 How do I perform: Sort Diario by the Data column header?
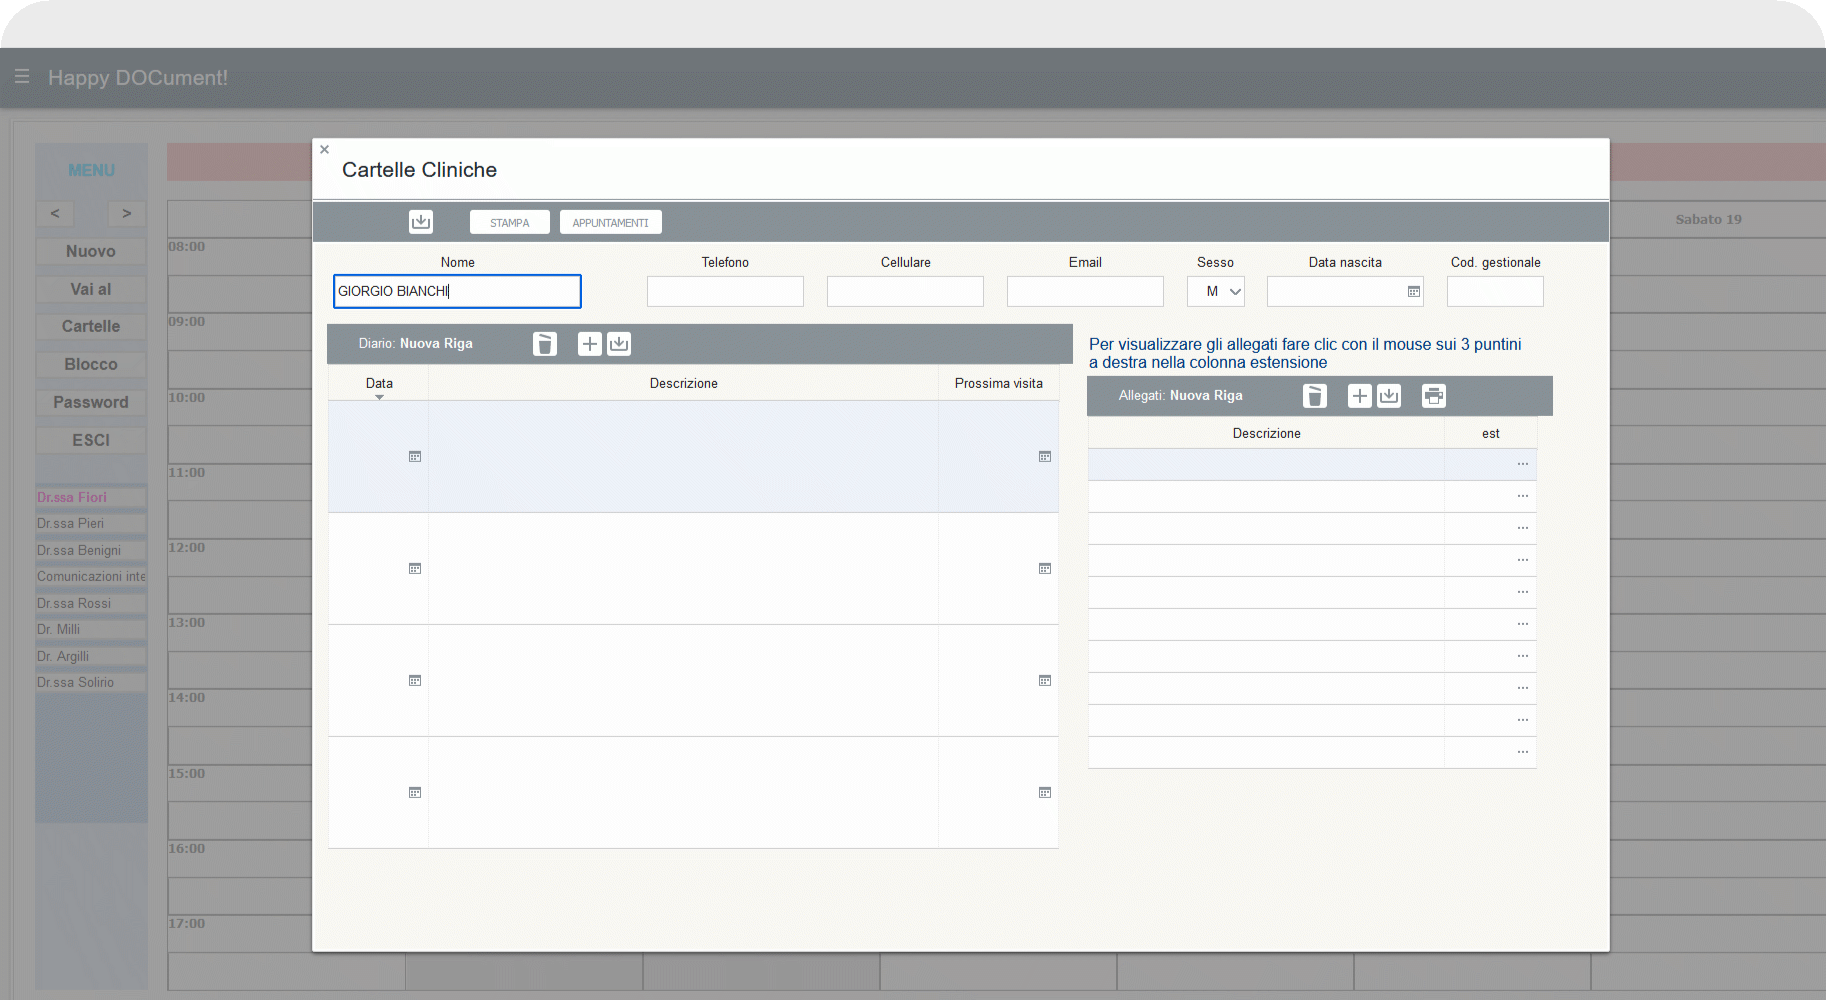379,384
